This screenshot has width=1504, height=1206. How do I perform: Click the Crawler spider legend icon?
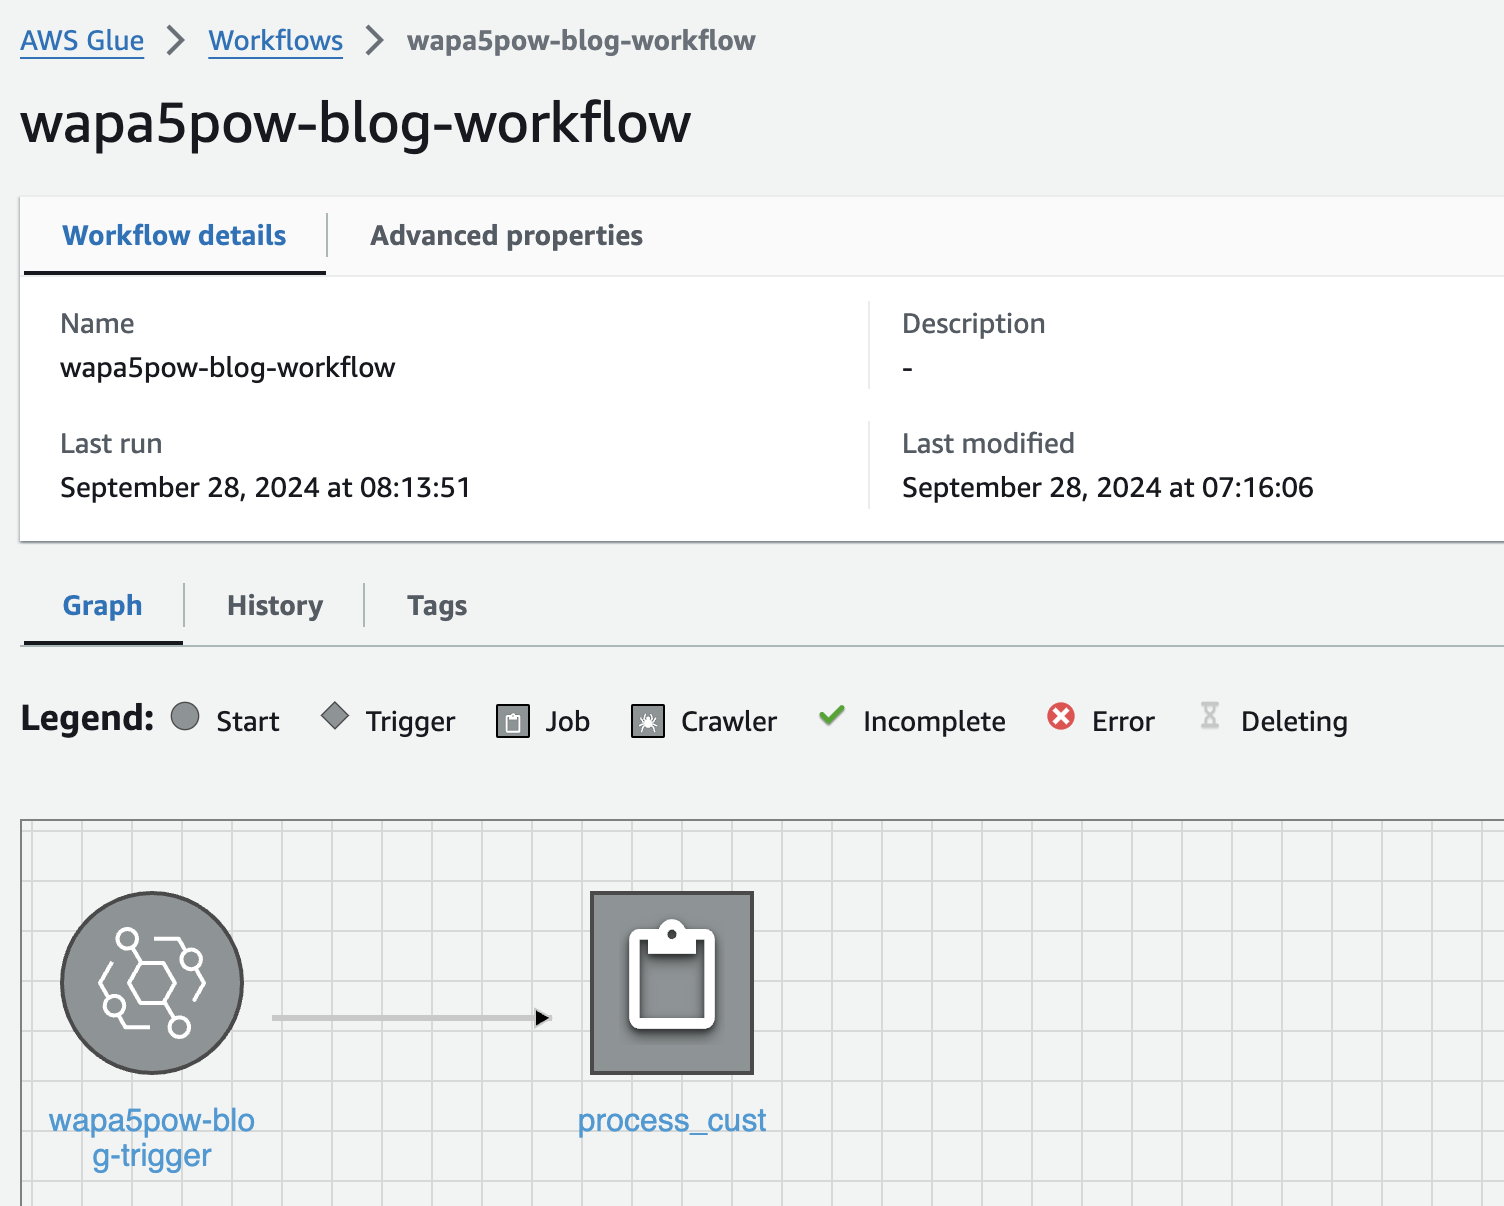648,721
